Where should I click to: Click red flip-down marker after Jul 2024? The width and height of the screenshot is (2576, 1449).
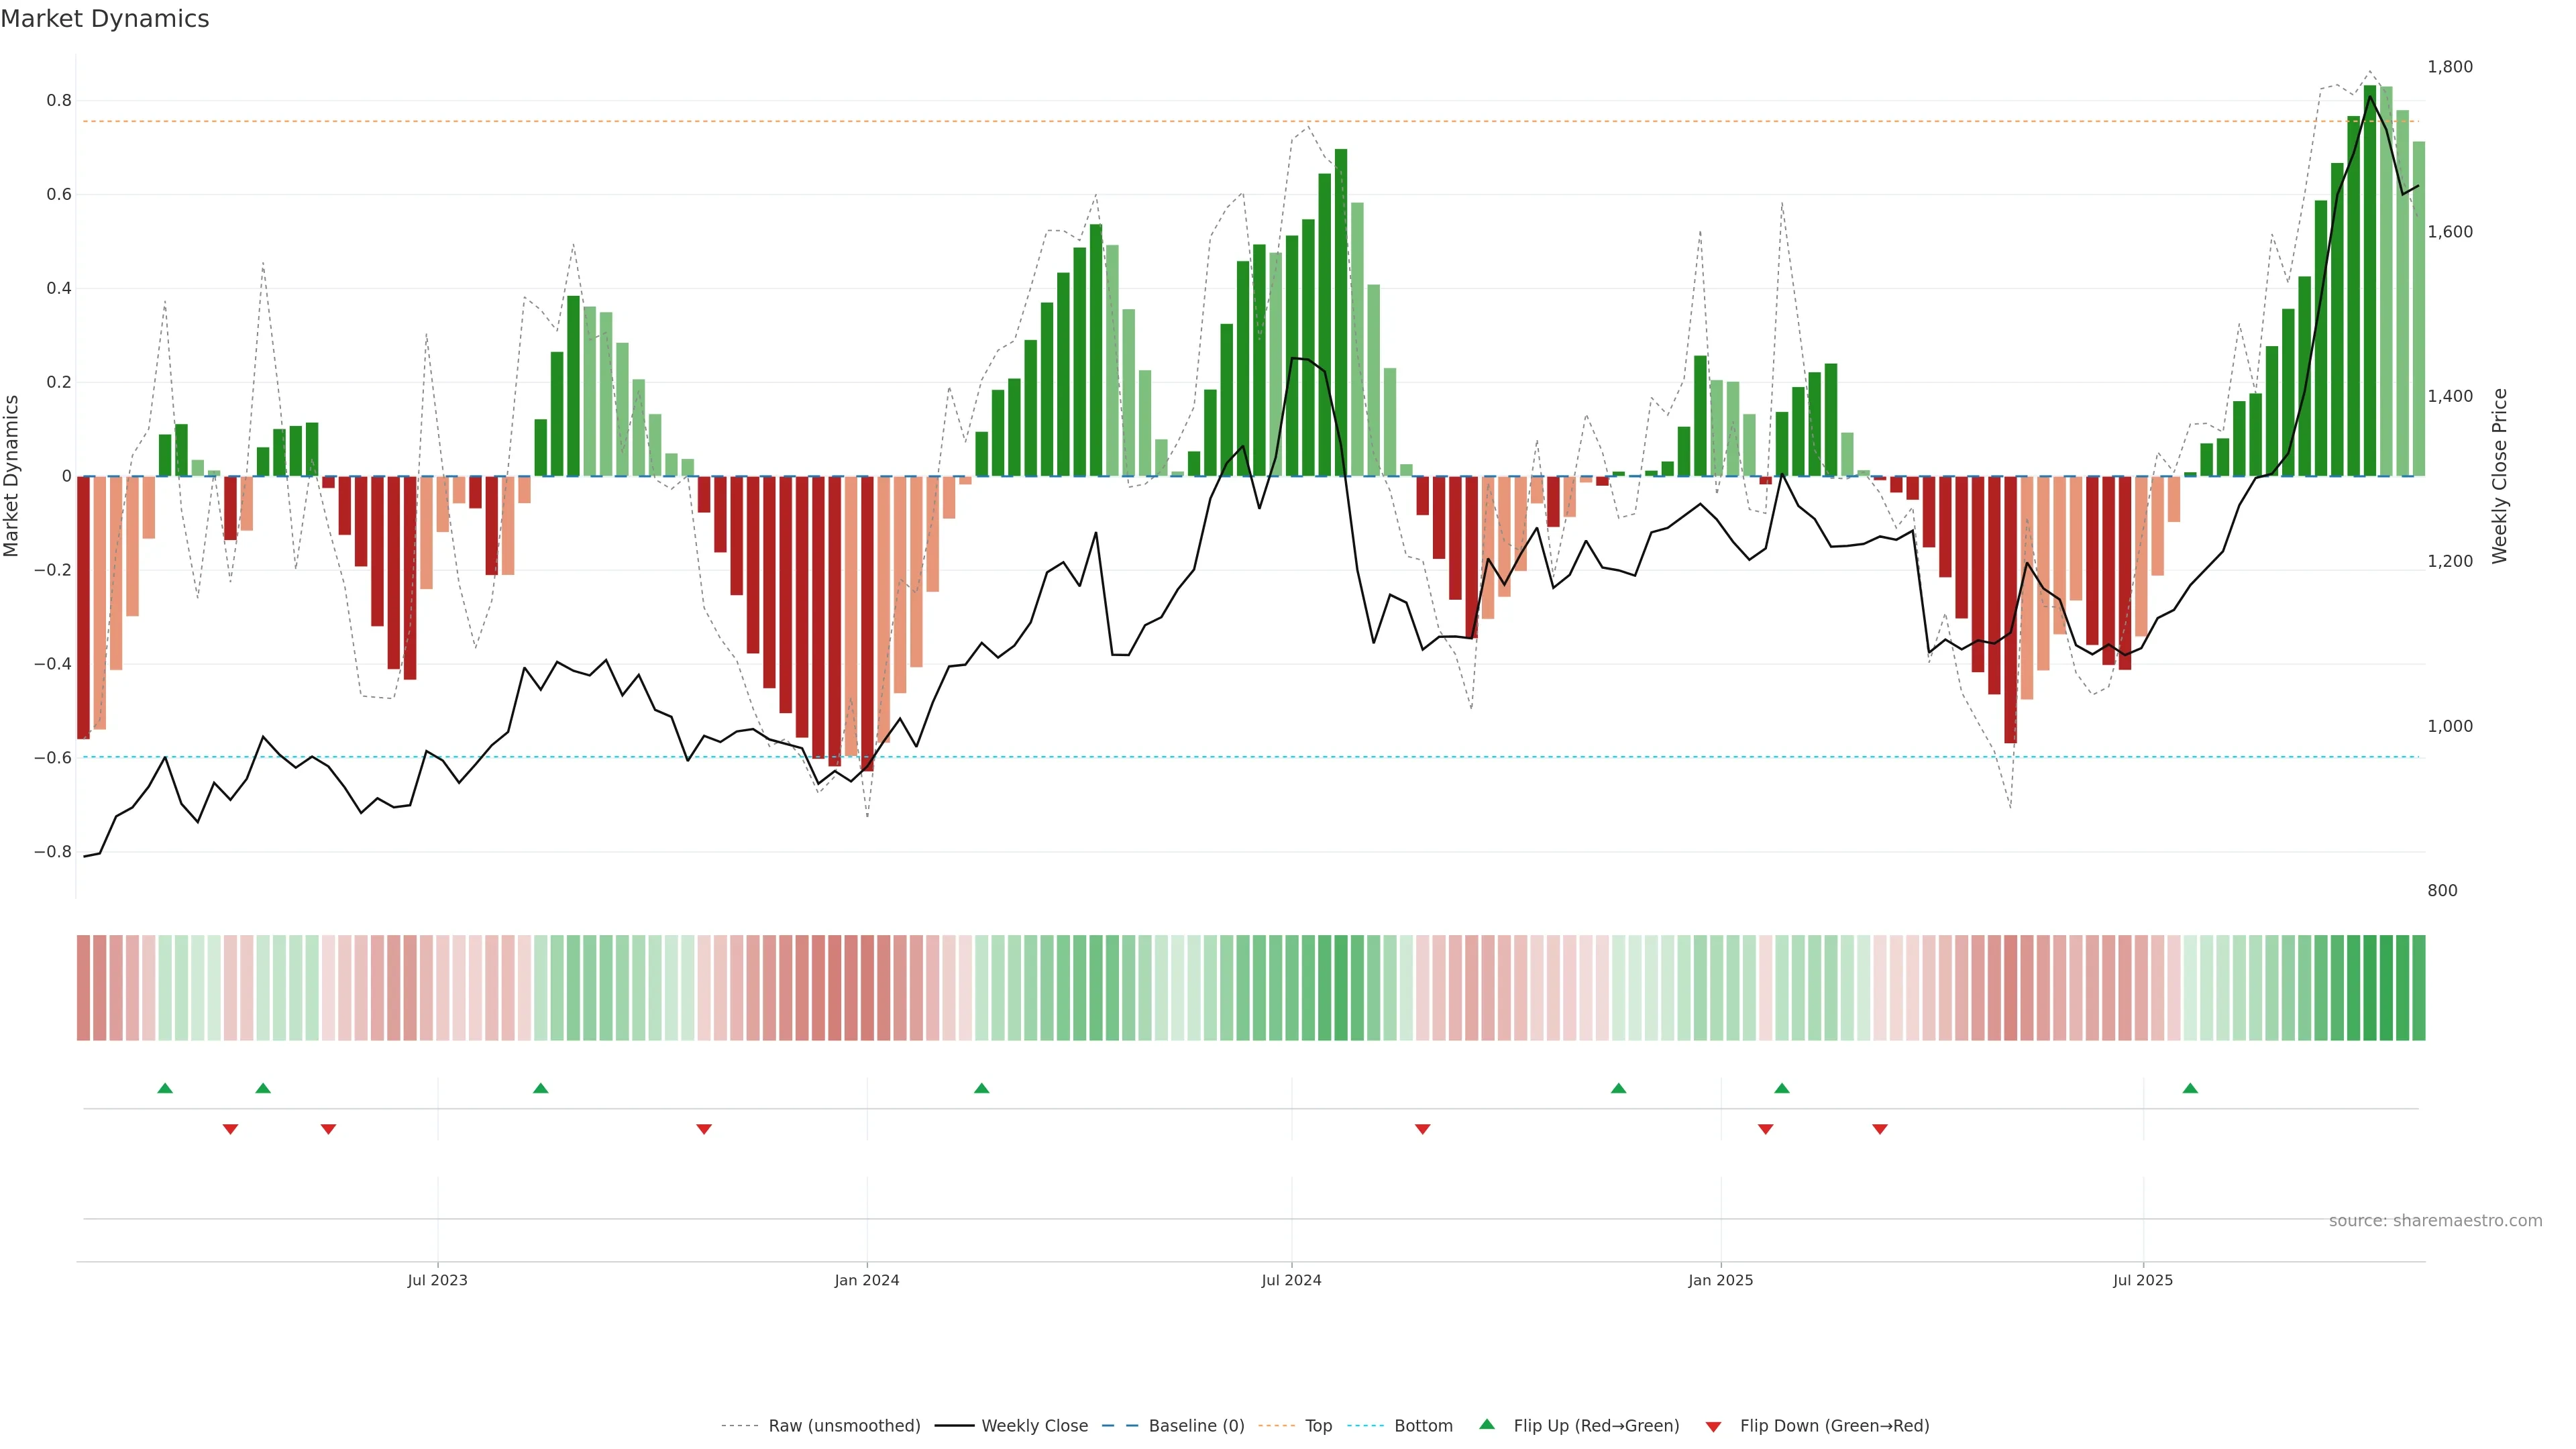(1422, 1129)
